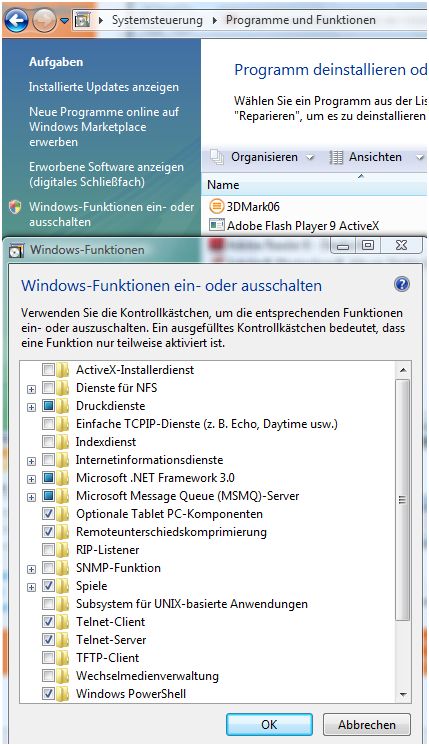Select the Telnet-Server row label
Viewport: 429px width, 746px height.
(111, 640)
